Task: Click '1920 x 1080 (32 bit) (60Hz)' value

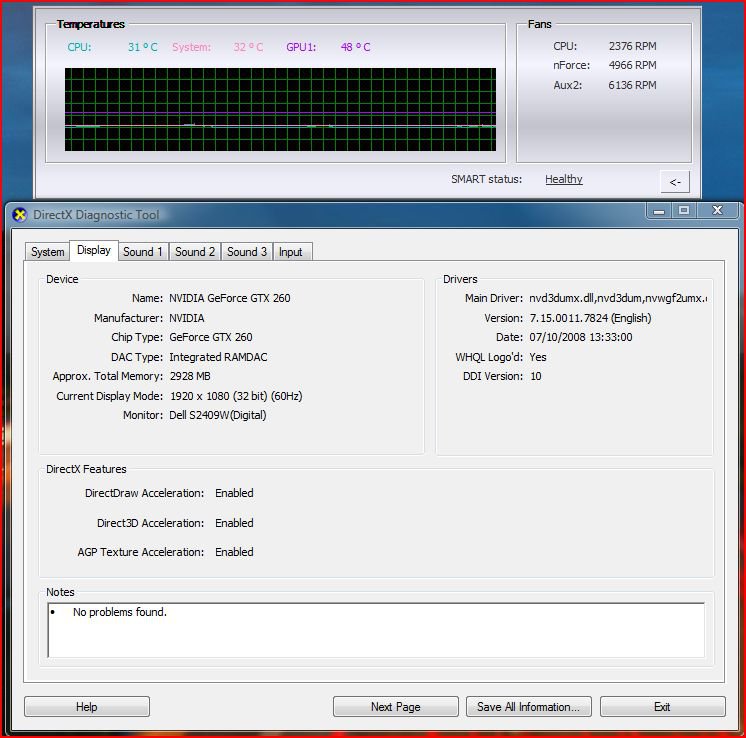Action: (236, 396)
